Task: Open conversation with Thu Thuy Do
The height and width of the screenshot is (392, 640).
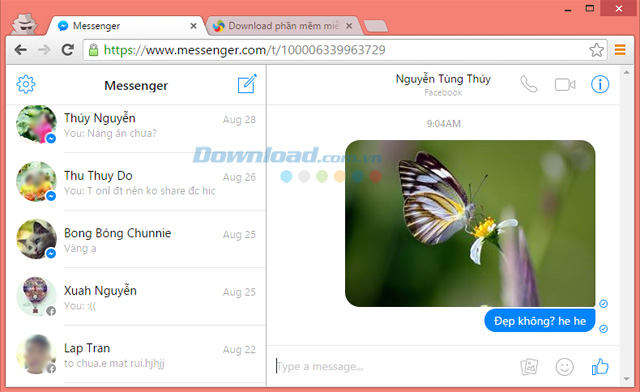Action: [136, 182]
